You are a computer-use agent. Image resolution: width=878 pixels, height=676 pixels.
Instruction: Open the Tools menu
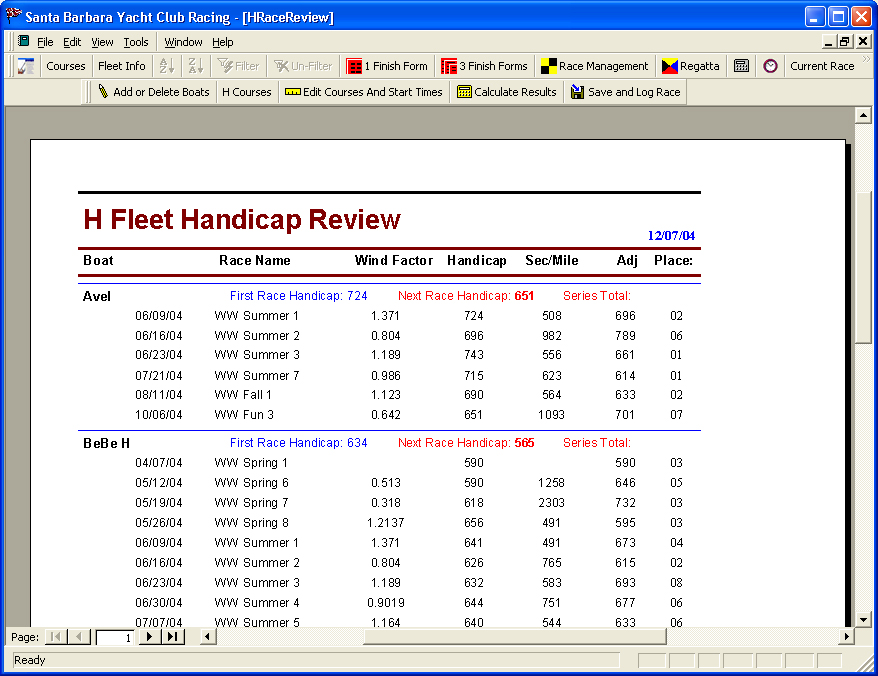tap(136, 42)
